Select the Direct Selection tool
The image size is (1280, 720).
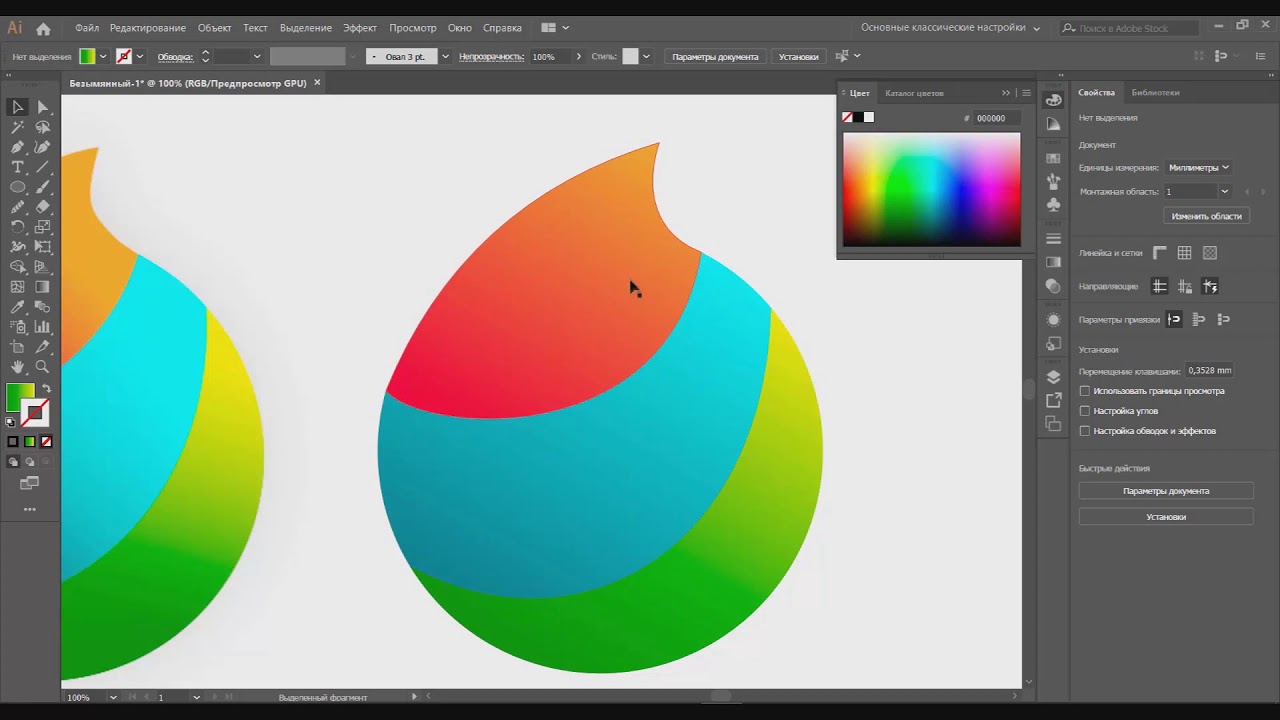[x=43, y=107]
